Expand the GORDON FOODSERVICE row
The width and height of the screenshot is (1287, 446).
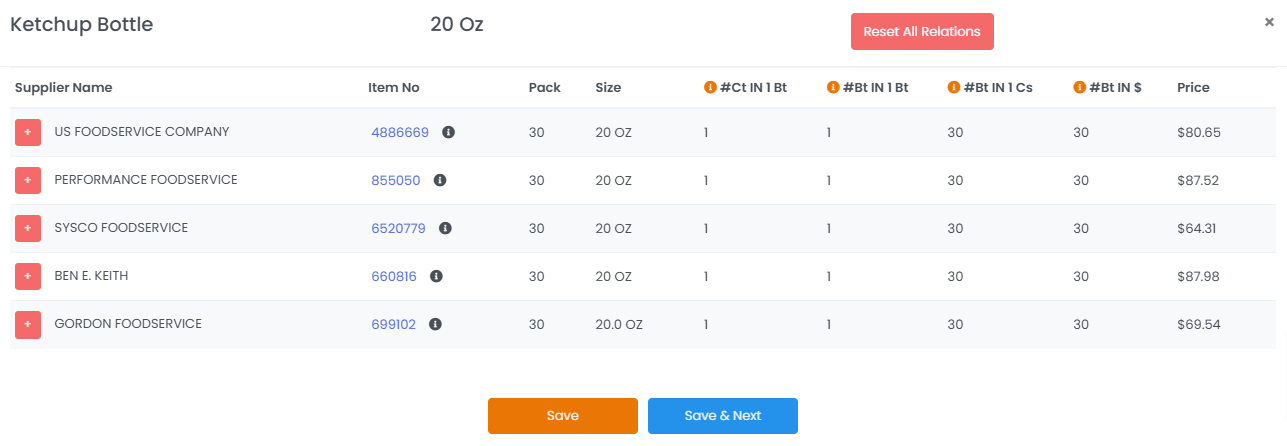point(28,324)
